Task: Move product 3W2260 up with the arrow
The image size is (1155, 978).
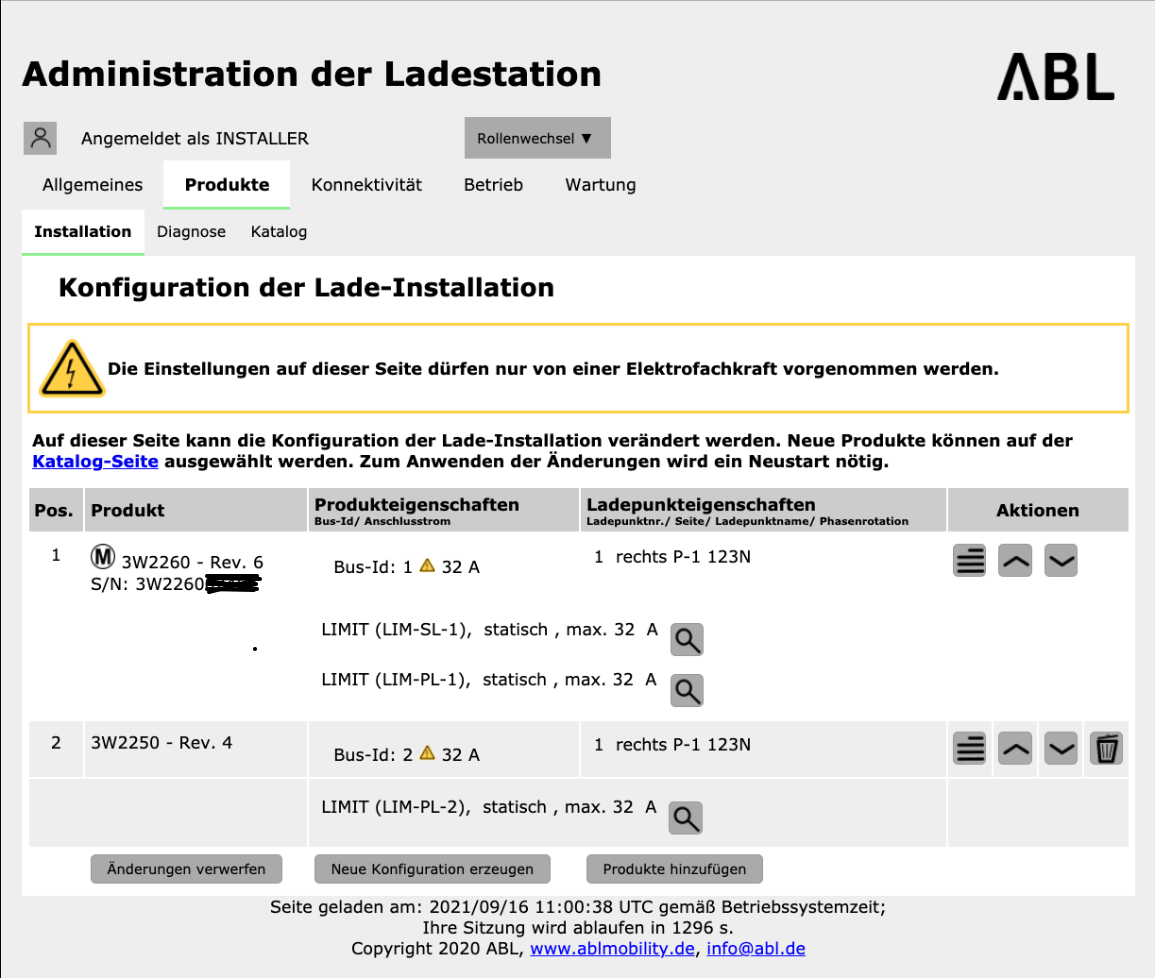Action: pyautogui.click(x=1015, y=561)
